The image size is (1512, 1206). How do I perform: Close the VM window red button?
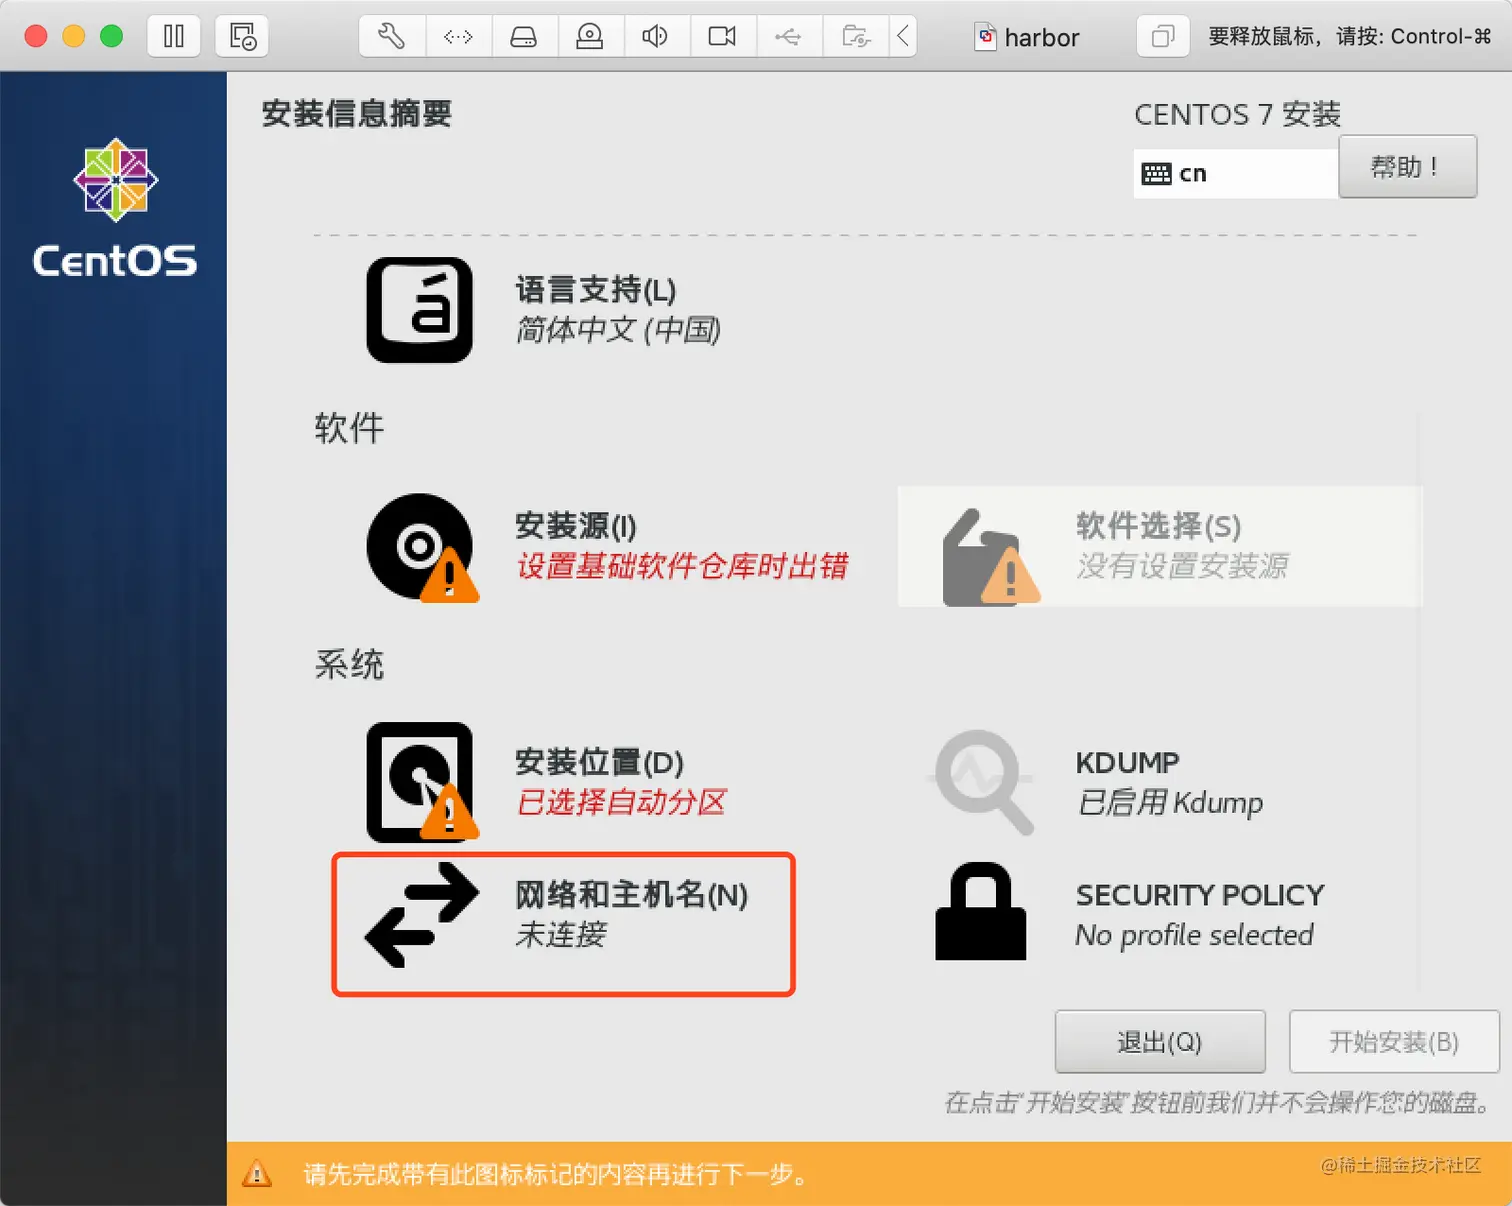point(36,36)
